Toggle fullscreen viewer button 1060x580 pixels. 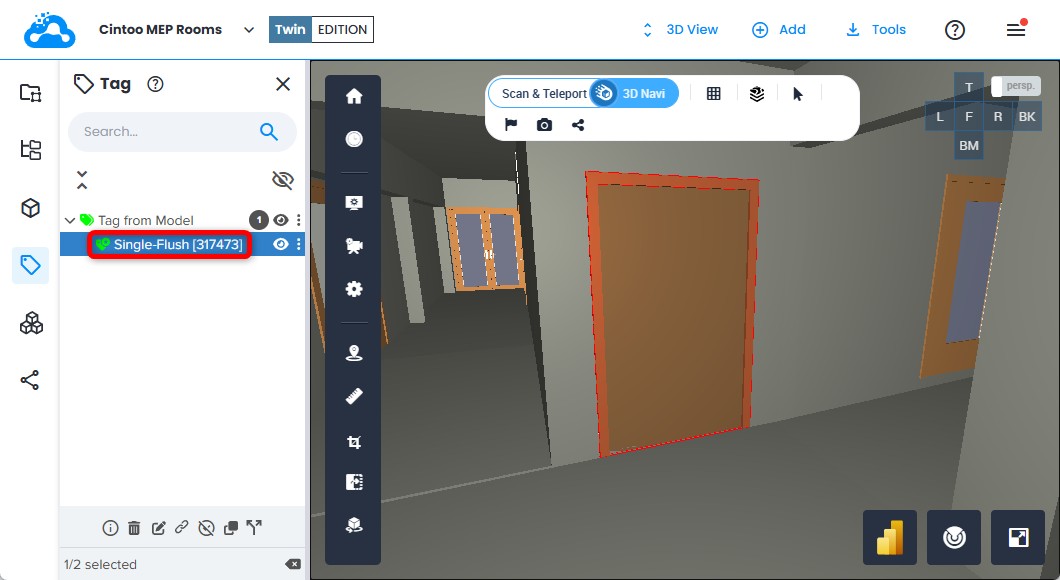1017,537
